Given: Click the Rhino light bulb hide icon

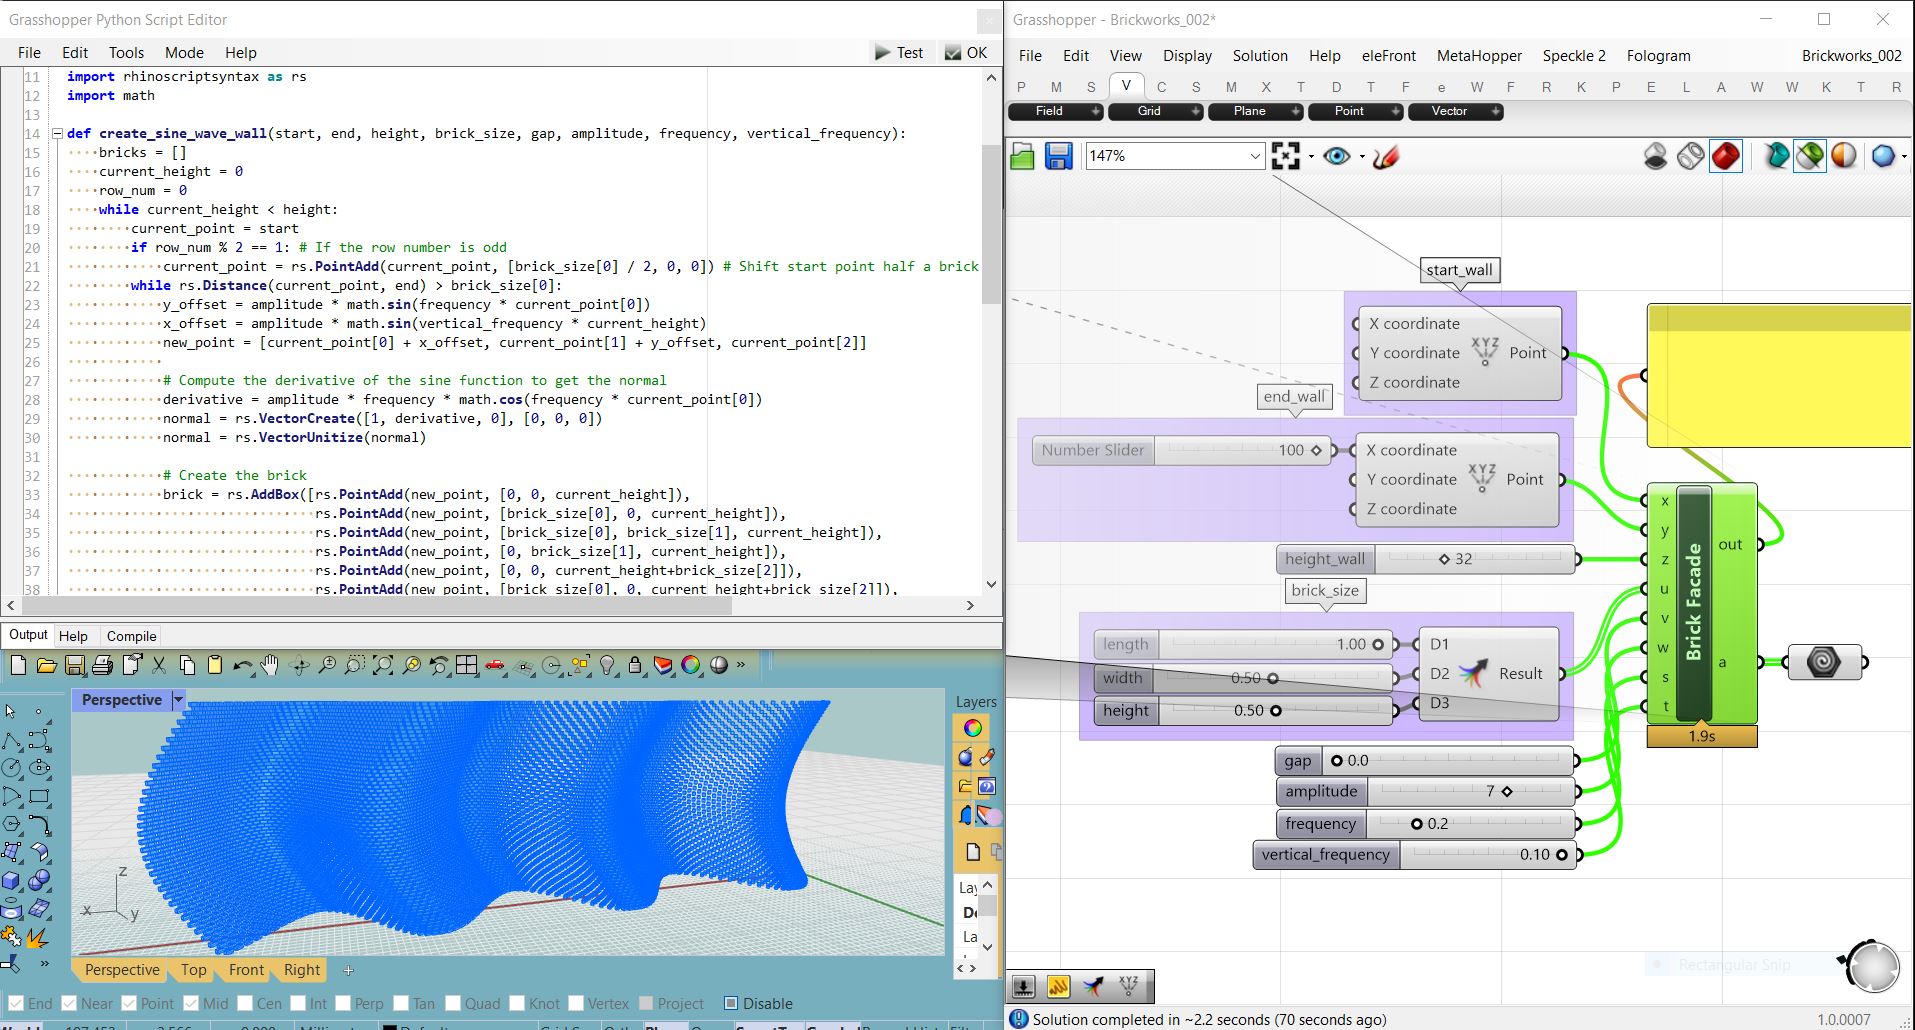Looking at the screenshot, I should click(x=607, y=665).
